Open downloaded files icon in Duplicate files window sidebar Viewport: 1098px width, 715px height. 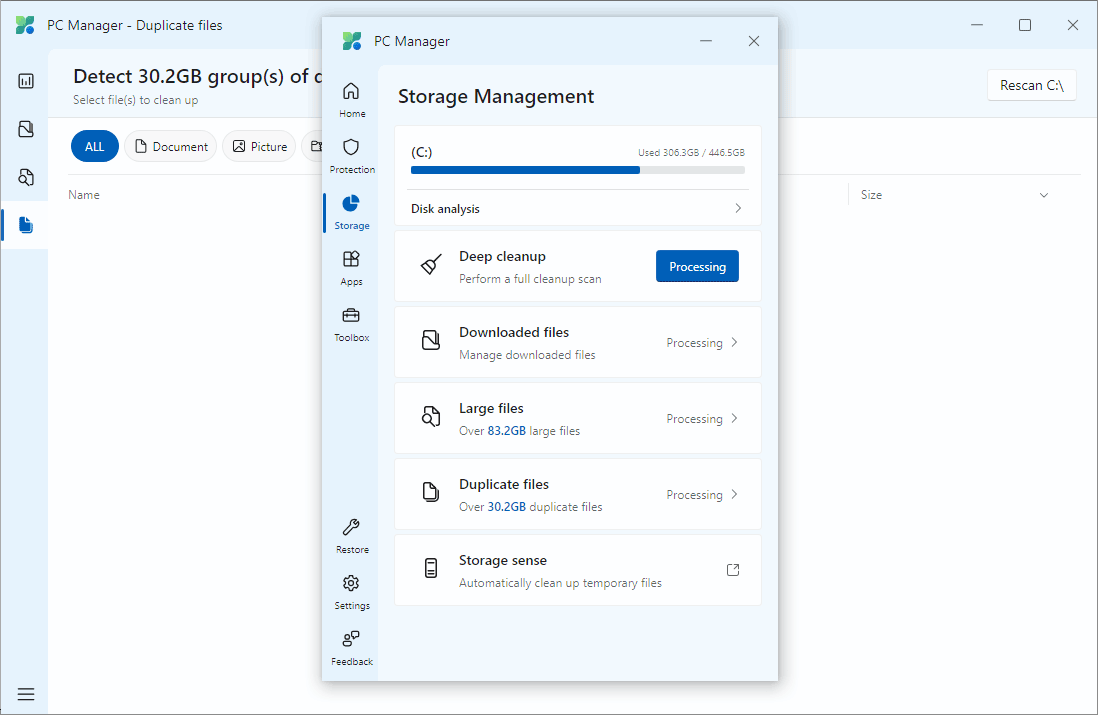click(x=26, y=129)
